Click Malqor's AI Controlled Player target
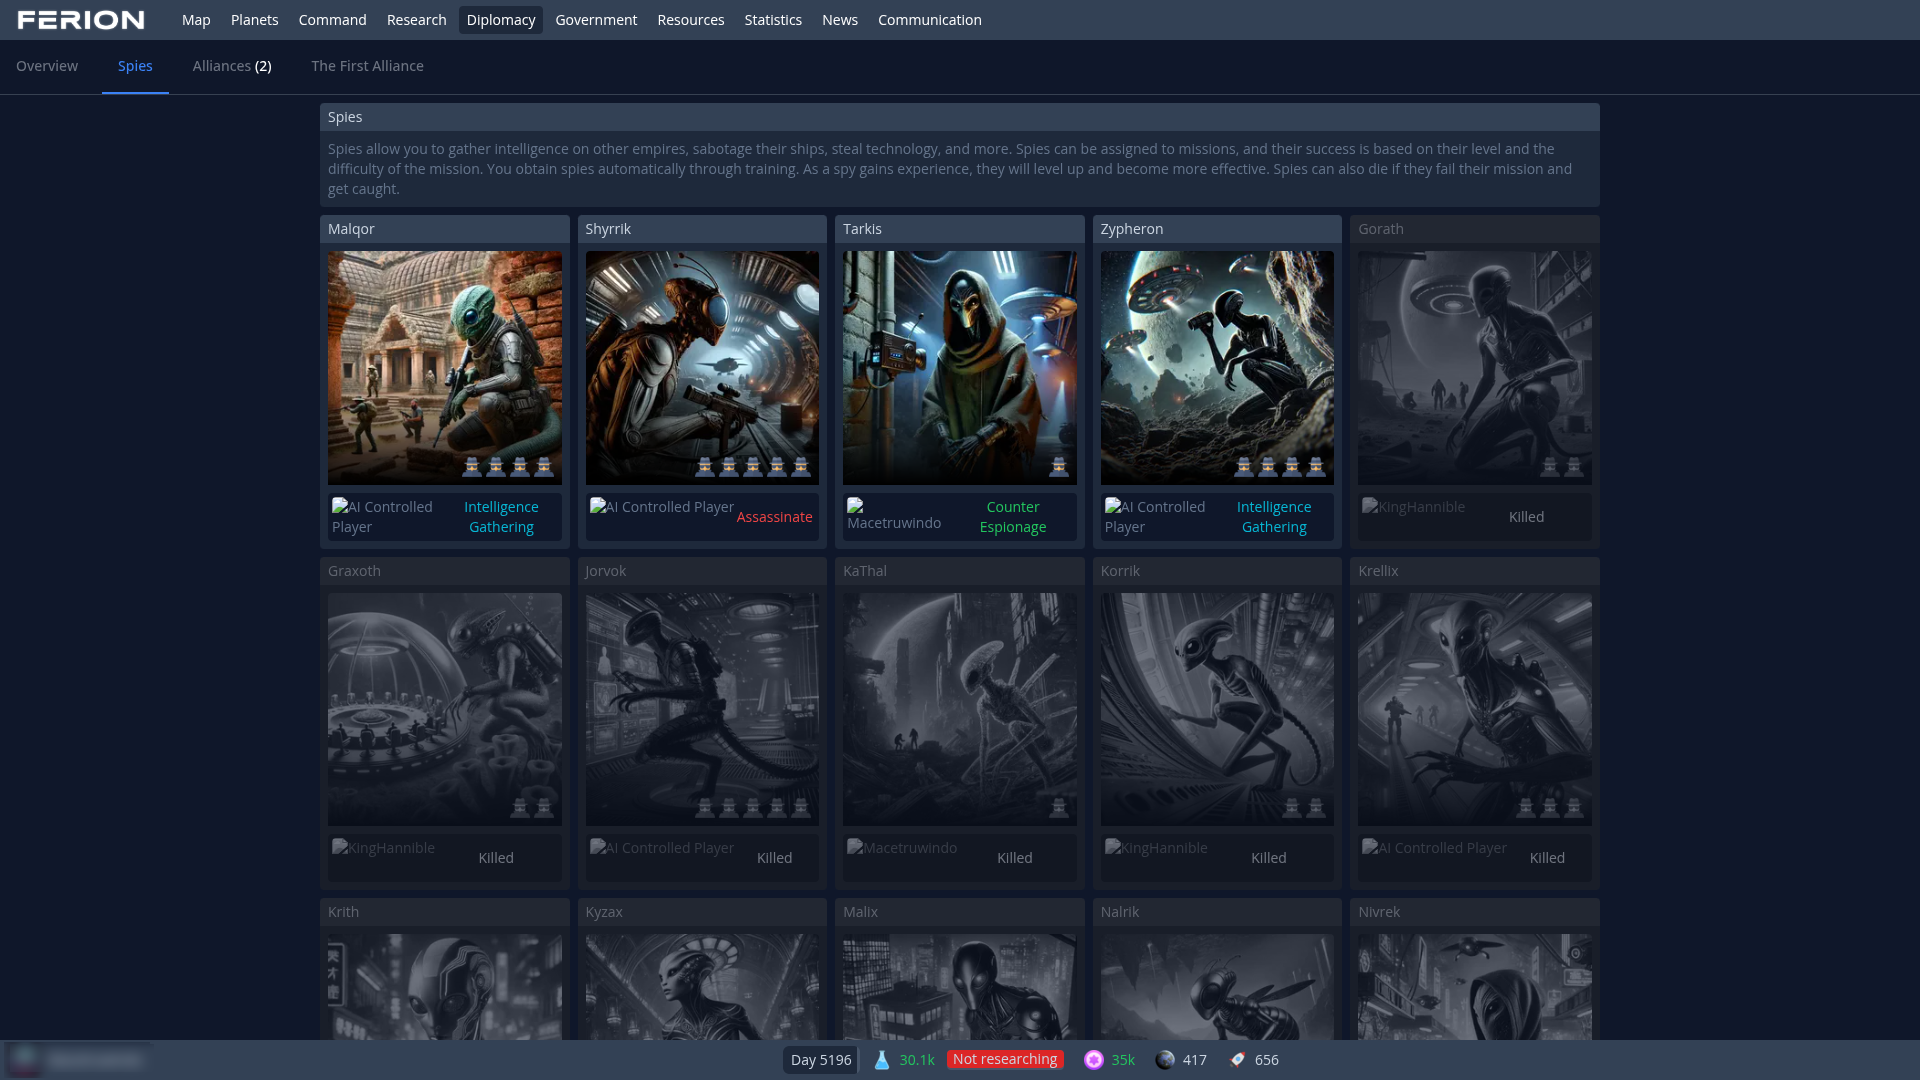1920x1080 pixels. pos(383,517)
